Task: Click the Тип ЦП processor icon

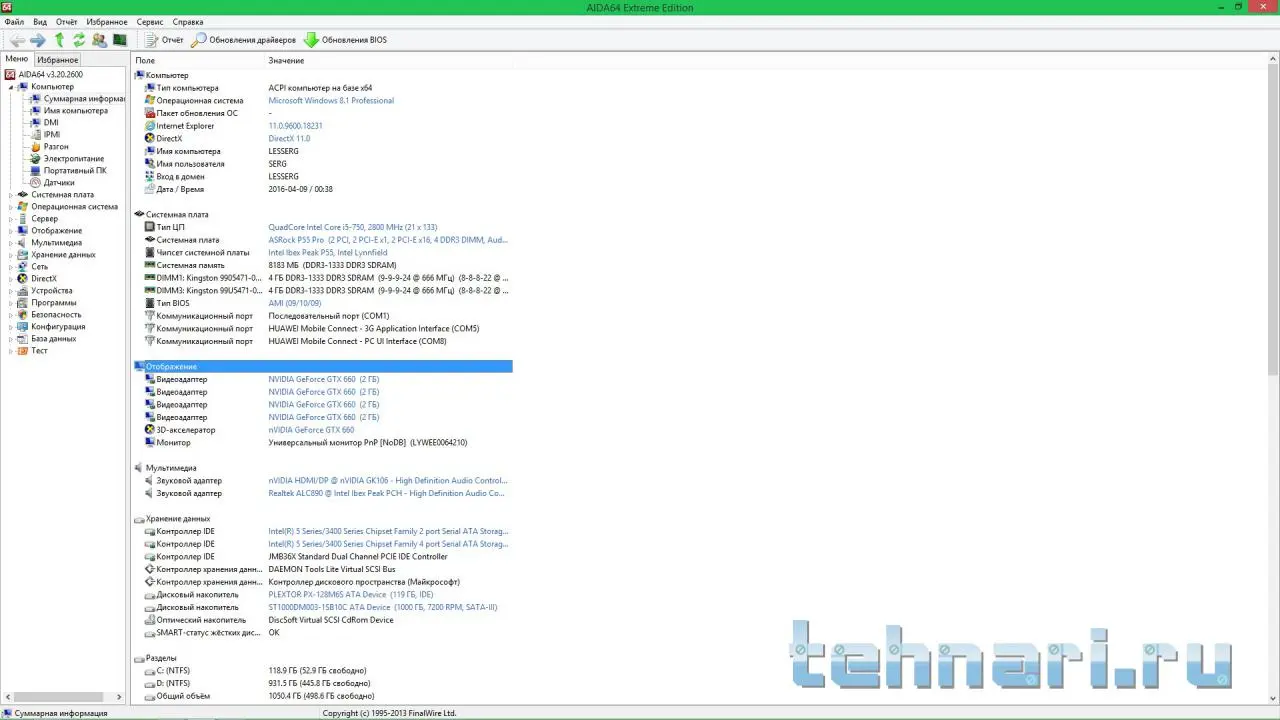Action: pos(149,227)
